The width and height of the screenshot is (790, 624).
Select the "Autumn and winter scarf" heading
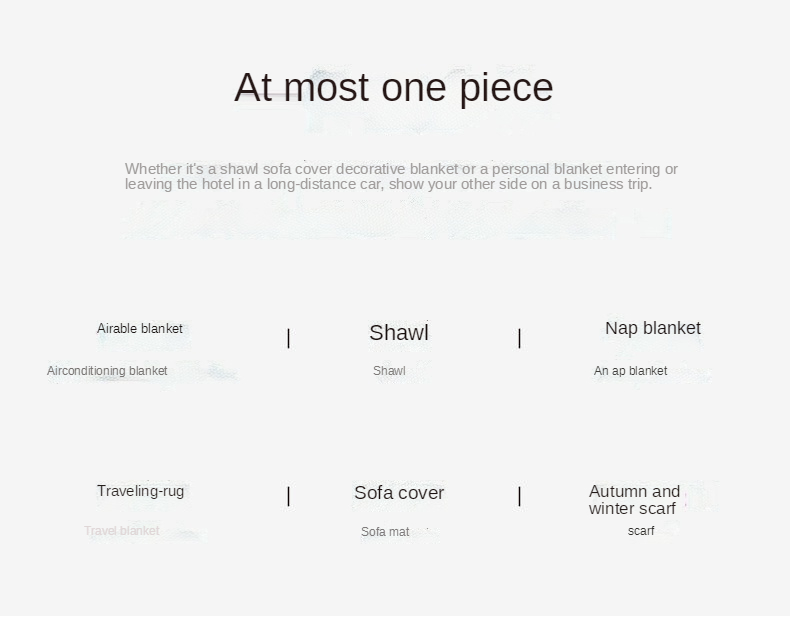click(x=634, y=500)
